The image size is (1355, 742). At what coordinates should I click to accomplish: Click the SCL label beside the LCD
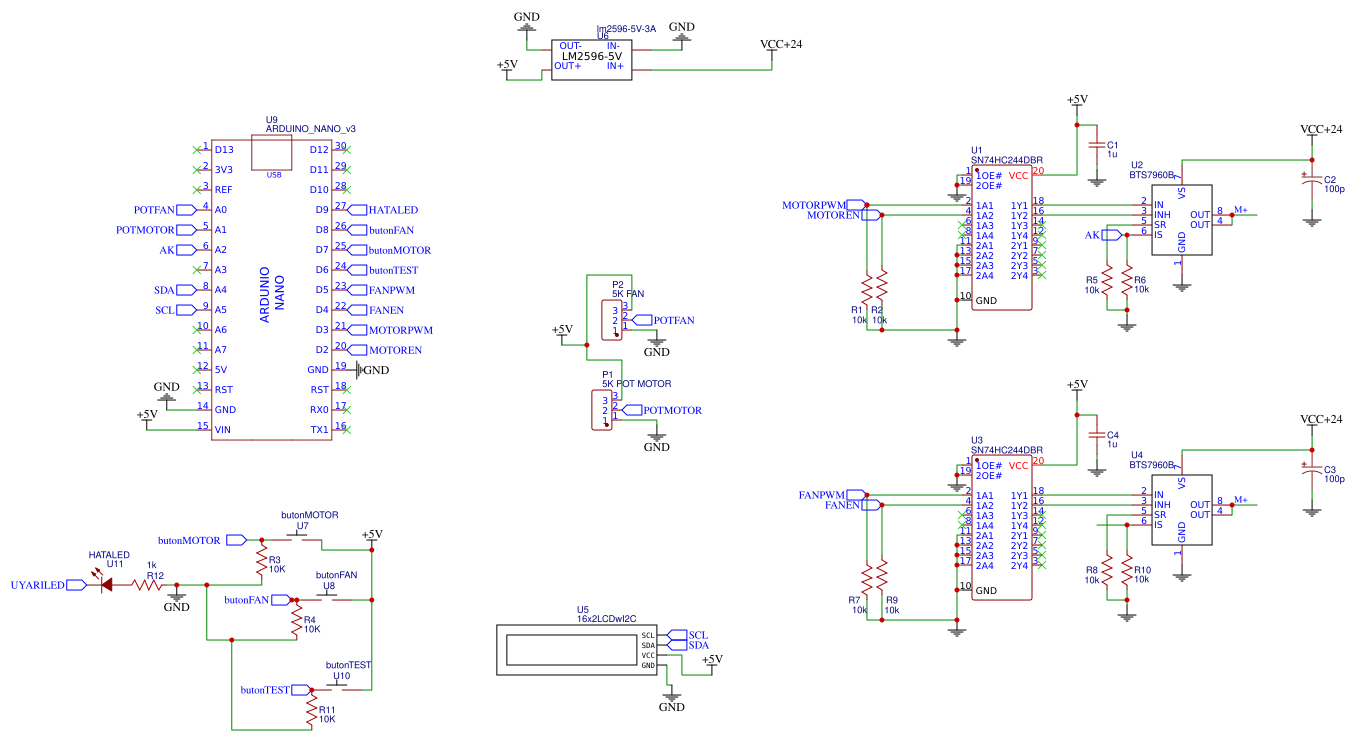[x=692, y=634]
